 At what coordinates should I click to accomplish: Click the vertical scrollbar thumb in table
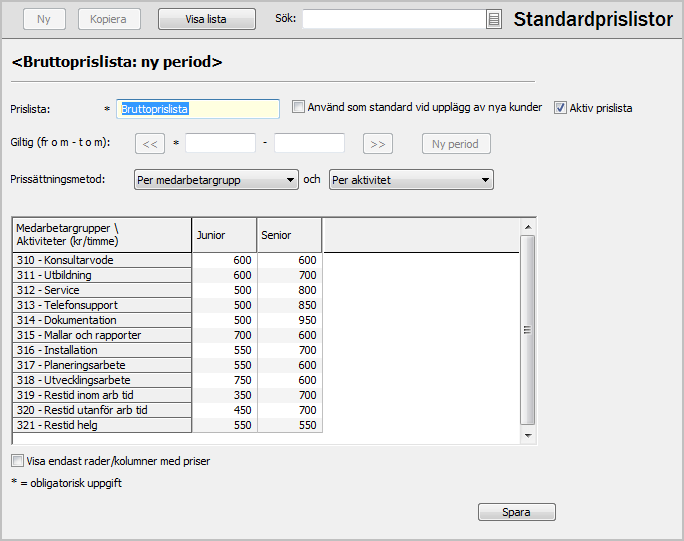point(529,329)
